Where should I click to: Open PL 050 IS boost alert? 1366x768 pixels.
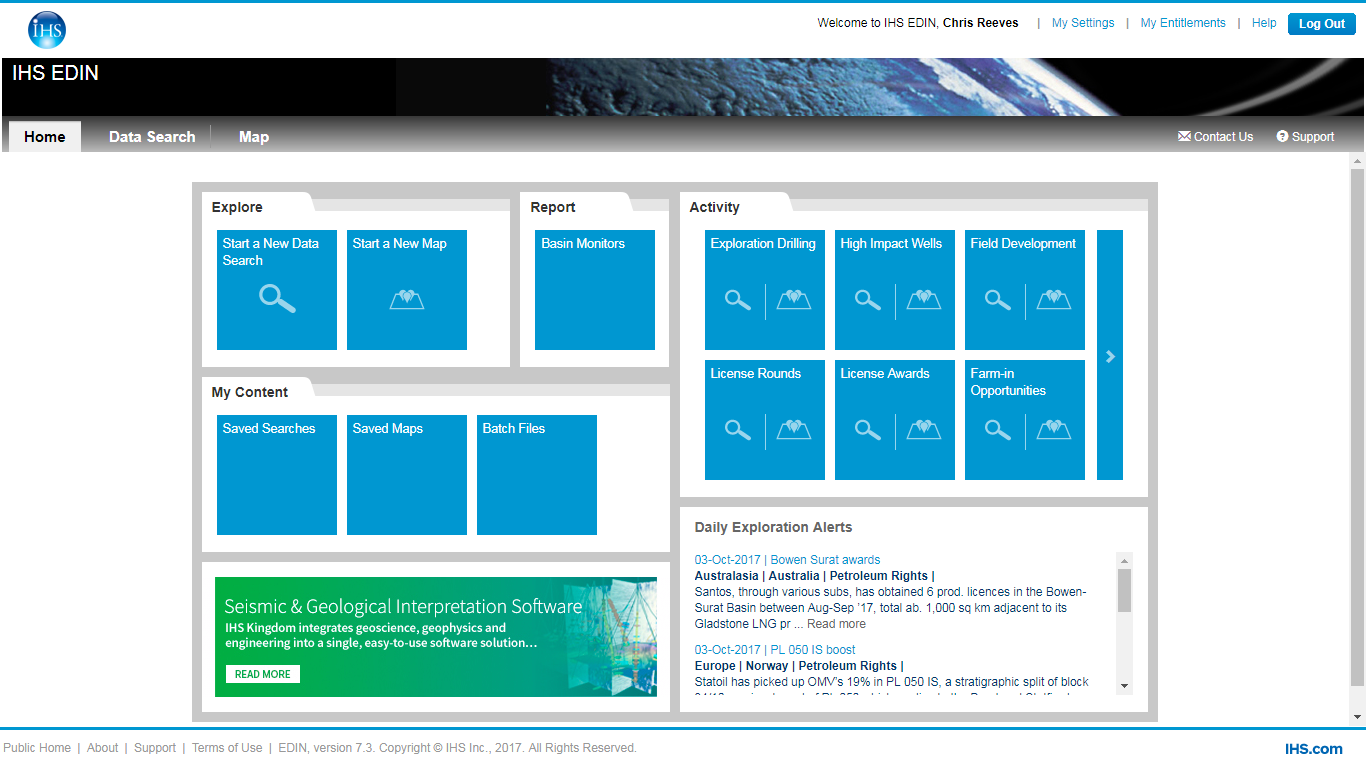tap(775, 650)
